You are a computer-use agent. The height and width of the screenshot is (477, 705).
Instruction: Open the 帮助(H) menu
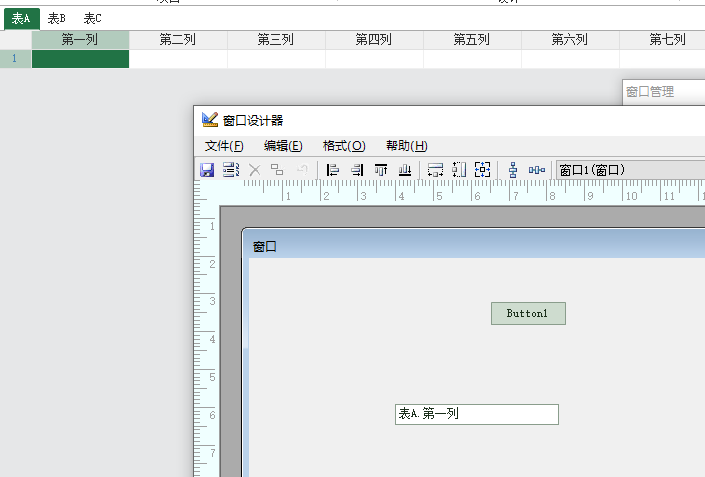(x=406, y=146)
